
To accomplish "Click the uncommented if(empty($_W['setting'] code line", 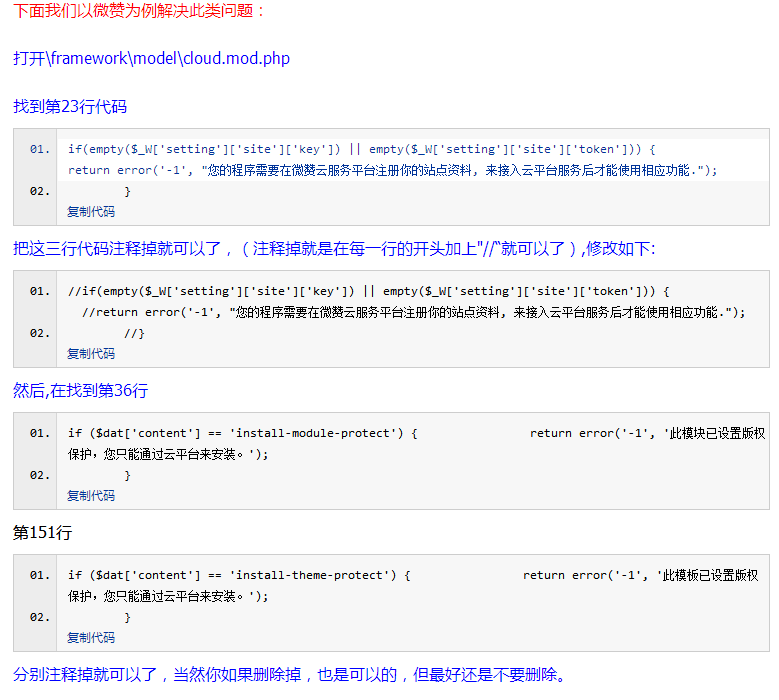I will click(362, 149).
